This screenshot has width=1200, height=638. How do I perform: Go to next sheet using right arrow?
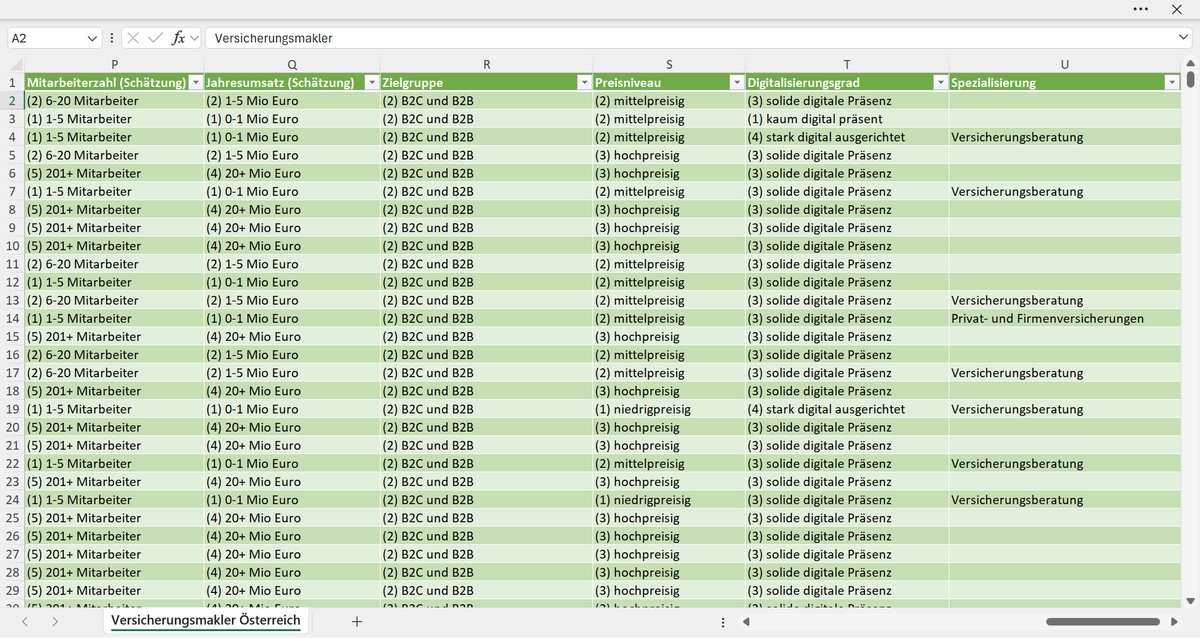click(x=55, y=621)
